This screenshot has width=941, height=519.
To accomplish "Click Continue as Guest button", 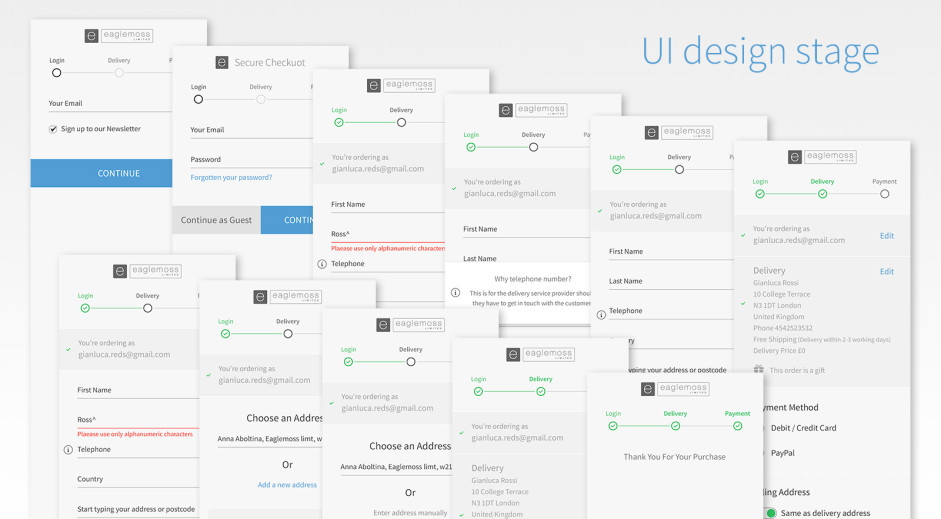I will tap(216, 220).
